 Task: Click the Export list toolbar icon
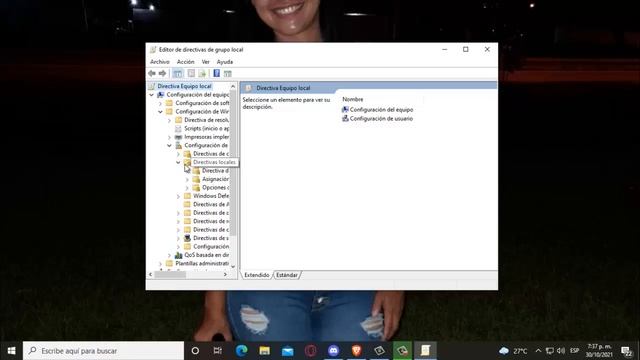202,73
